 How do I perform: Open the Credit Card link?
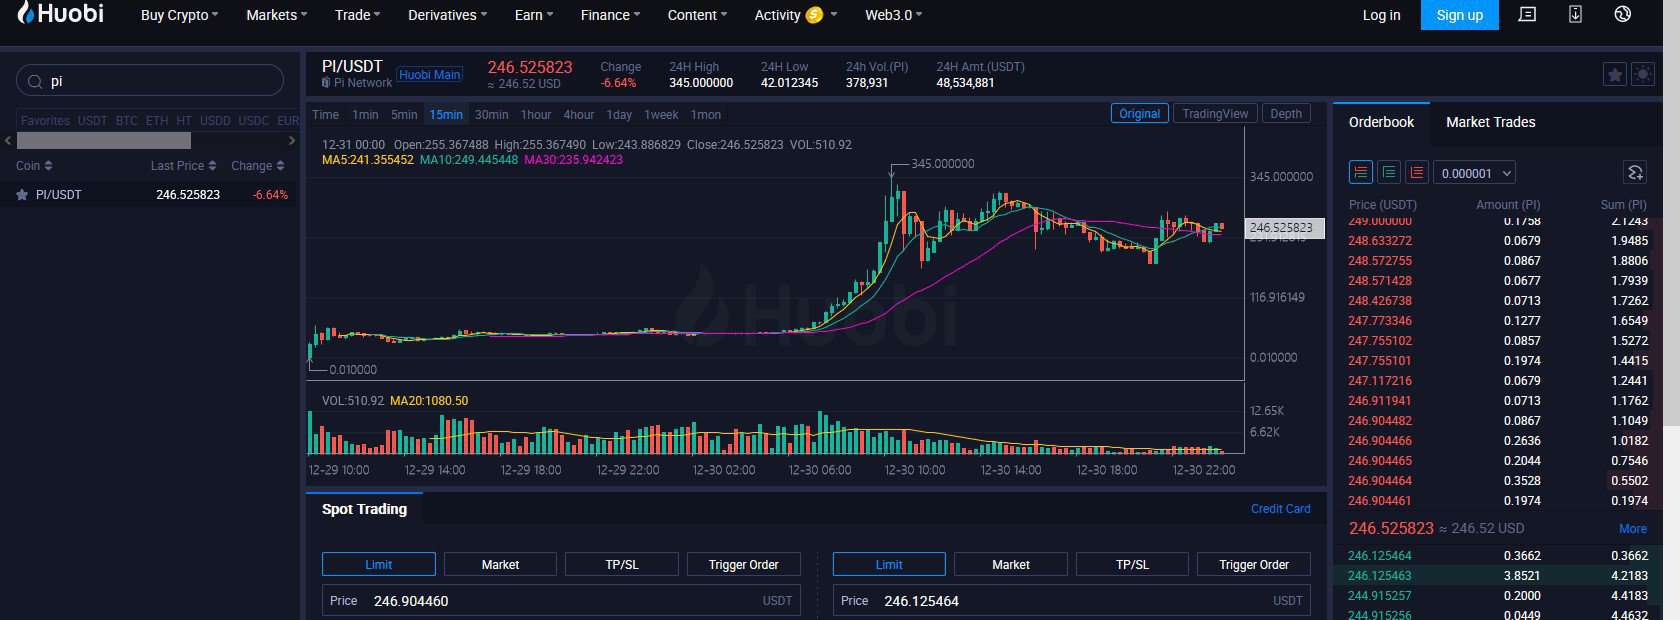coord(1280,509)
